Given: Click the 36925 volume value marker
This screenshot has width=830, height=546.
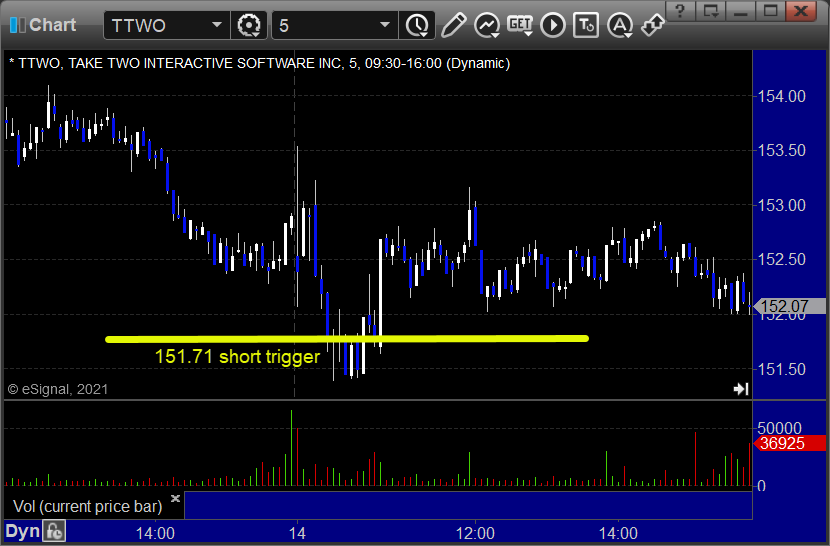Looking at the screenshot, I should coord(789,443).
